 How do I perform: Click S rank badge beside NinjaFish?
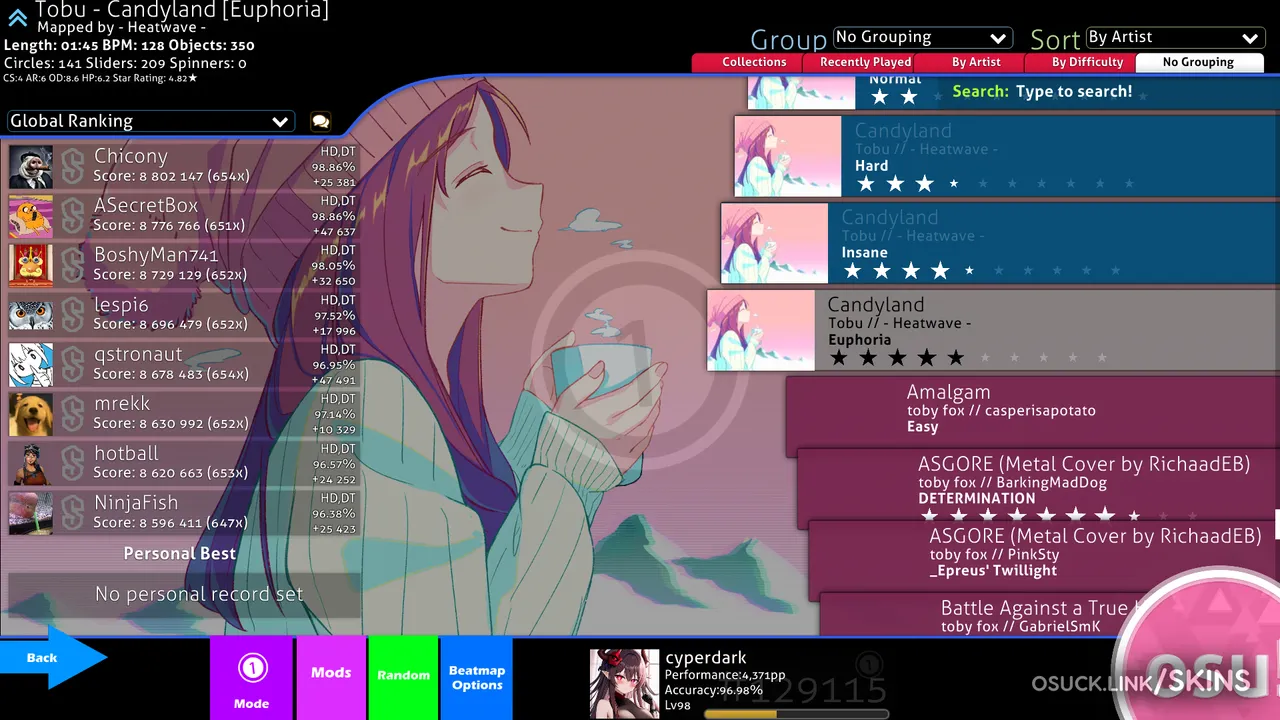tap(72, 513)
